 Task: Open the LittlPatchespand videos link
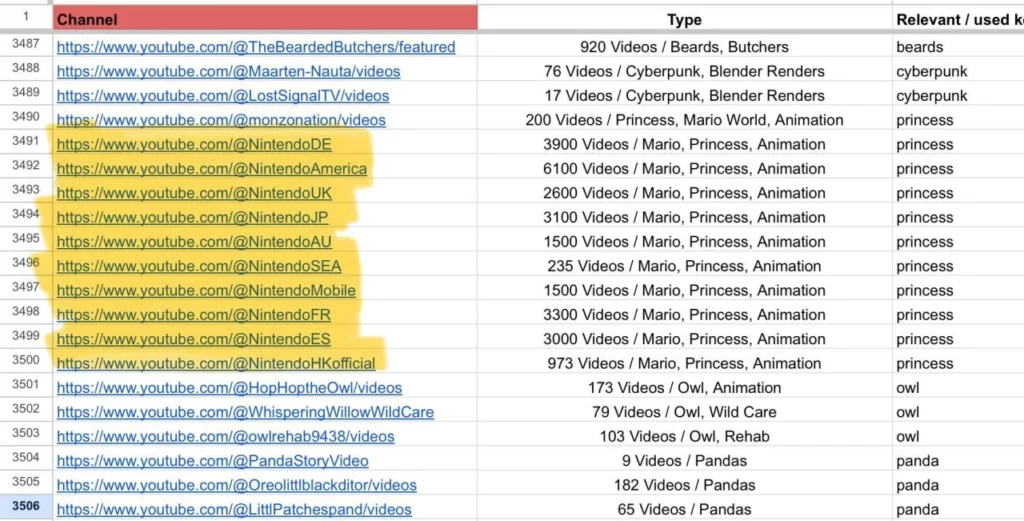234,509
